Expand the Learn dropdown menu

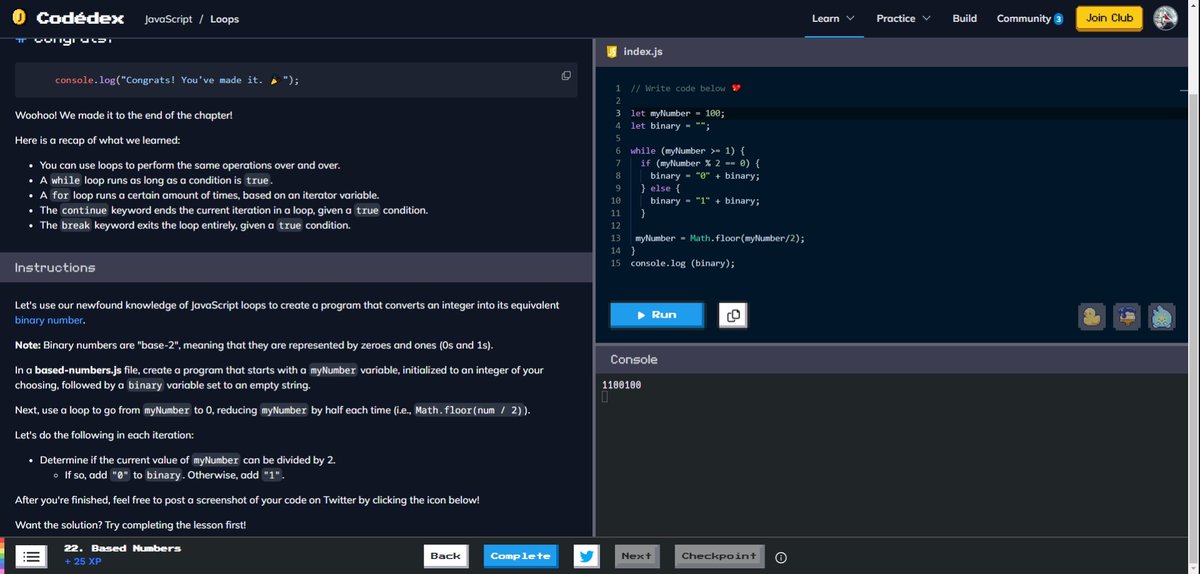[832, 18]
